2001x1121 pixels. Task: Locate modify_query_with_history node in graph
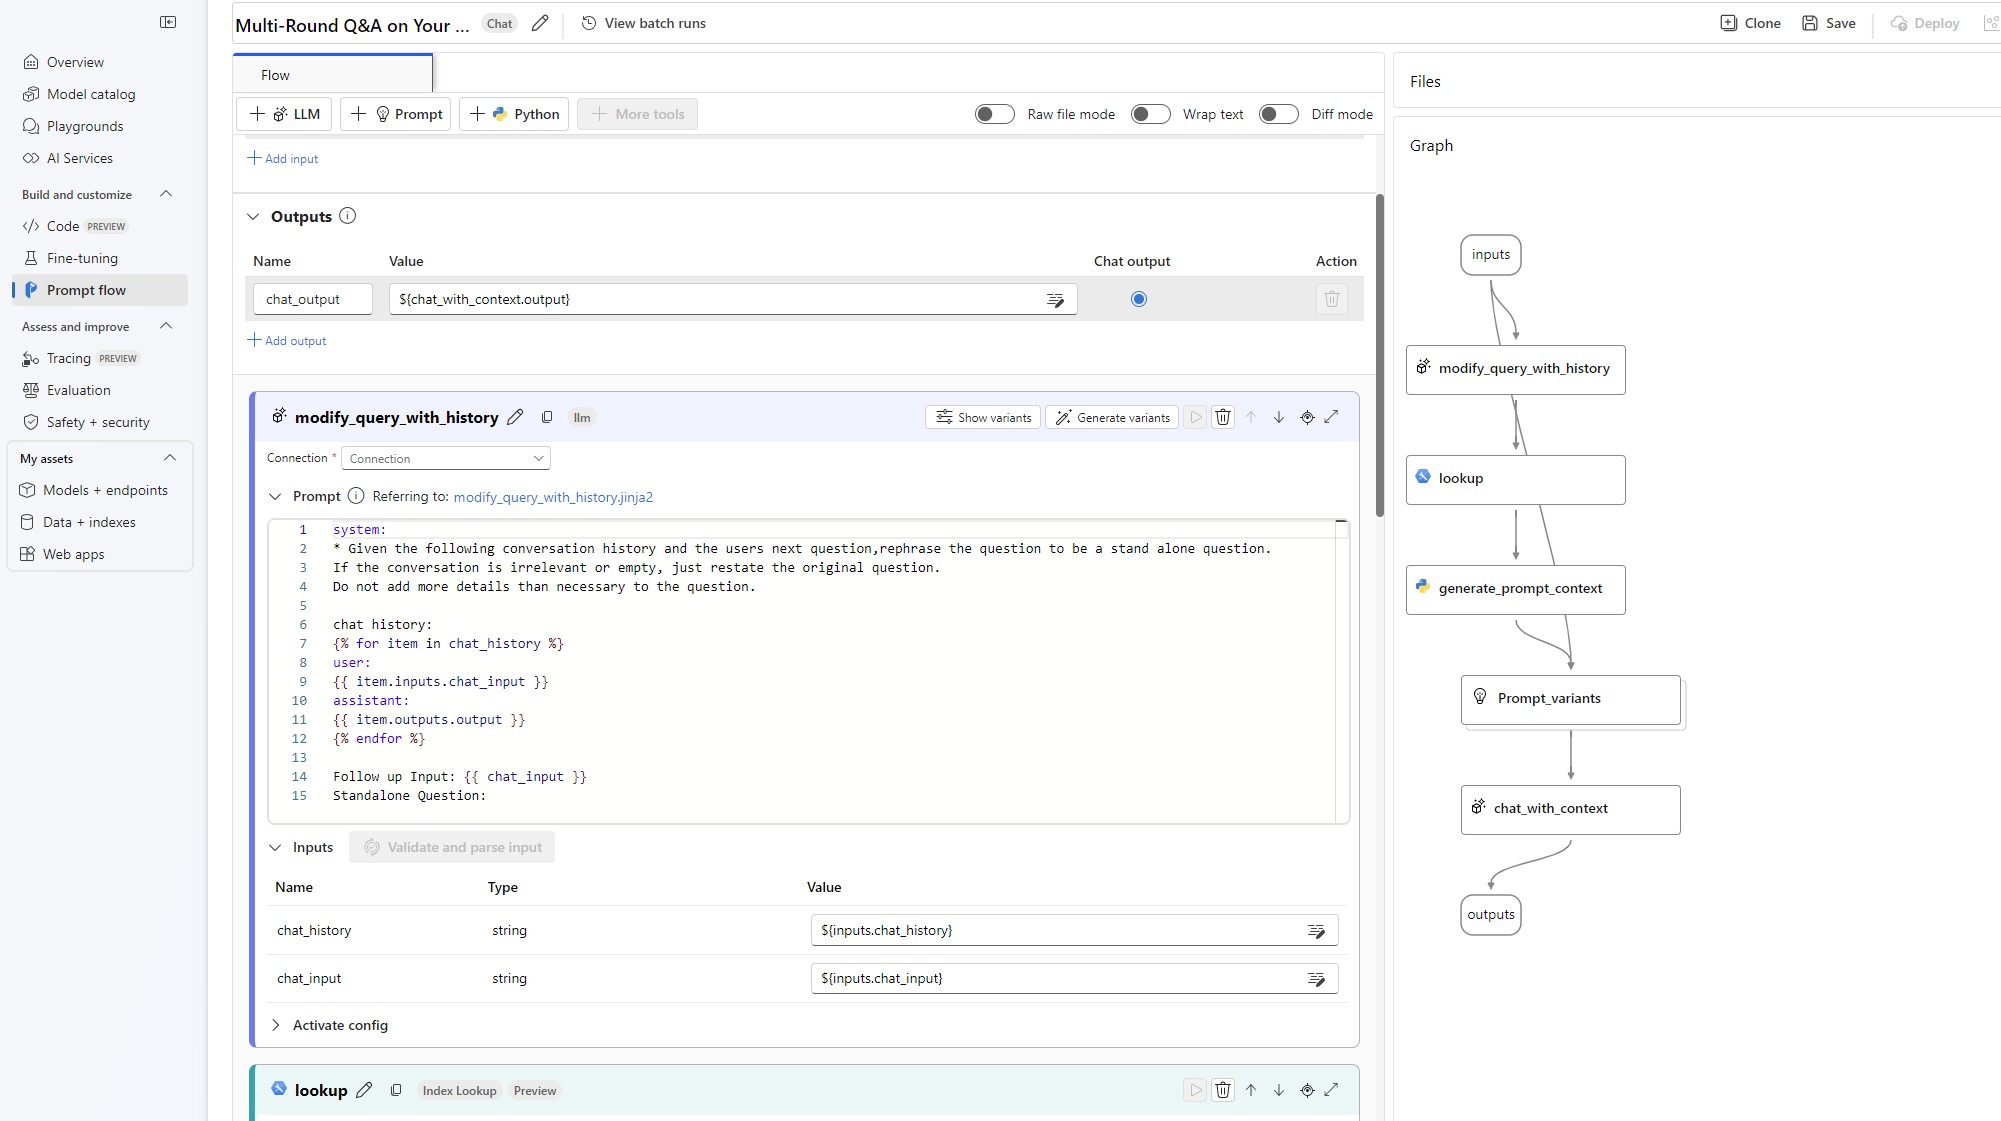(1307, 417)
